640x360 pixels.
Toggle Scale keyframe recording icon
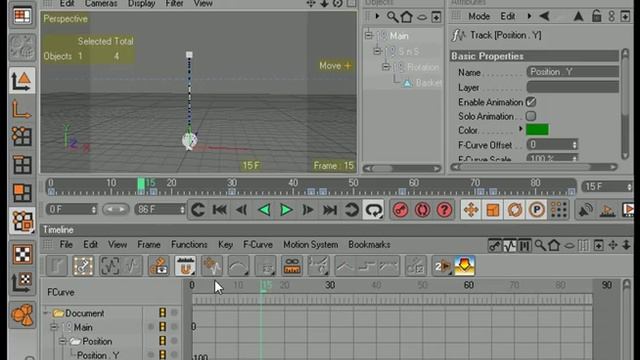tap(493, 210)
